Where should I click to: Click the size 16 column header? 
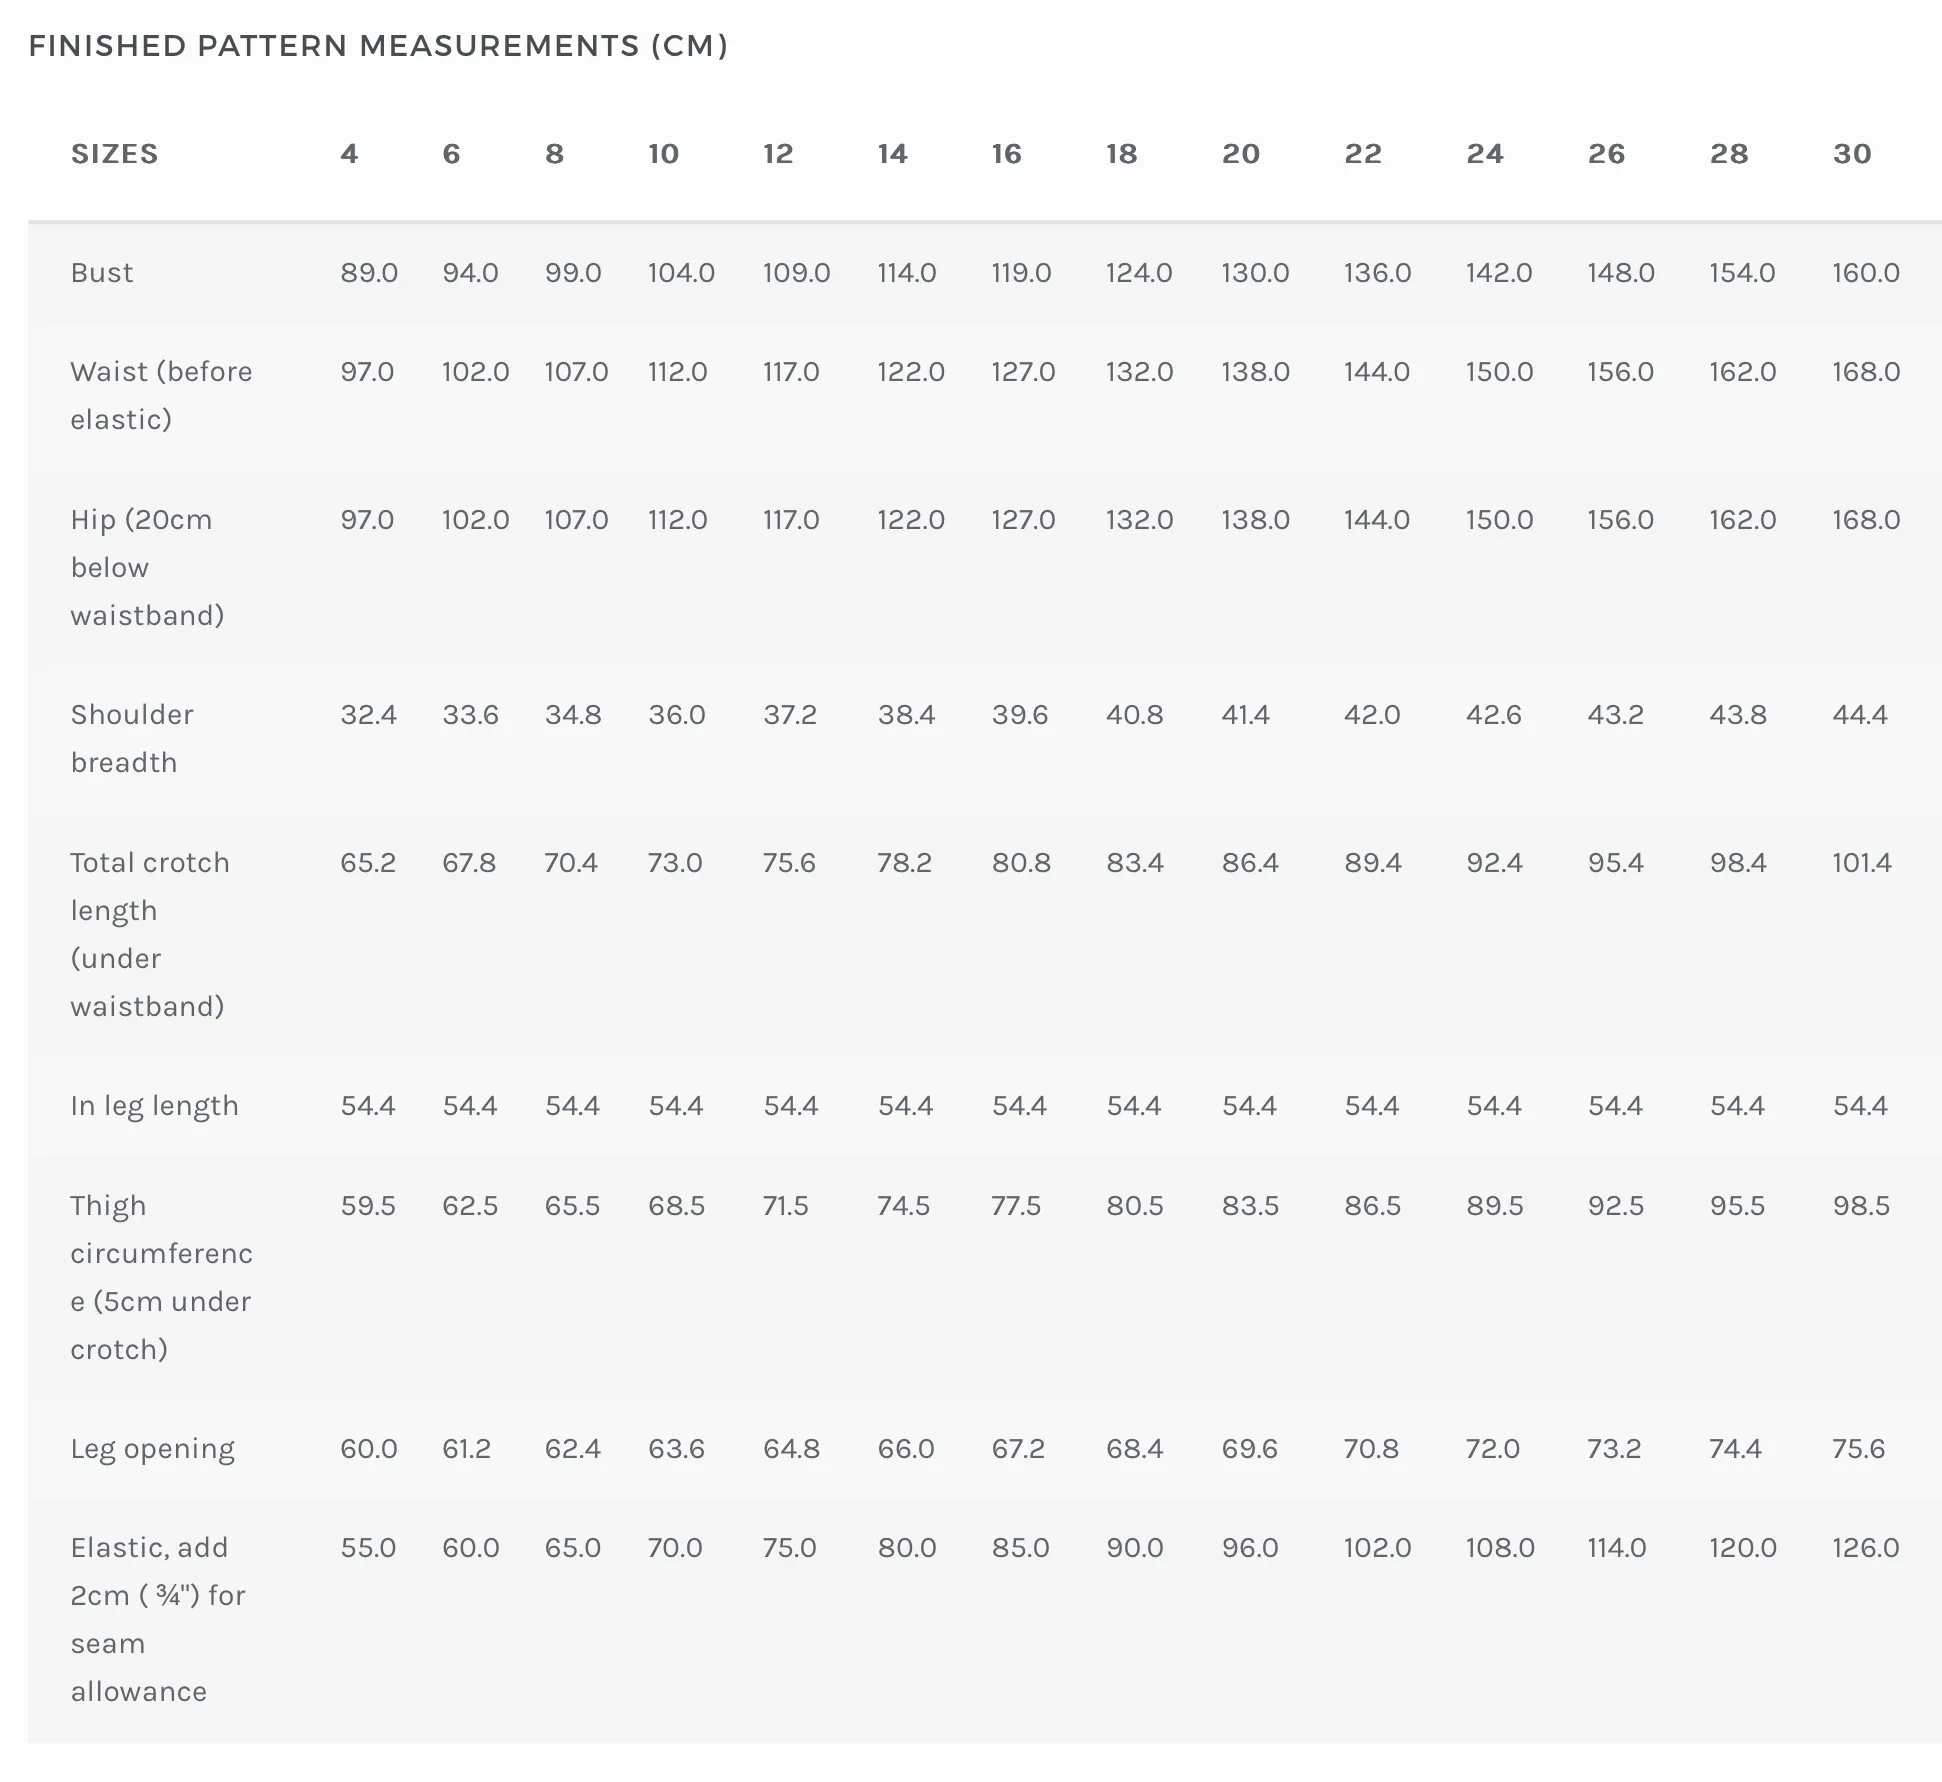pos(1006,154)
